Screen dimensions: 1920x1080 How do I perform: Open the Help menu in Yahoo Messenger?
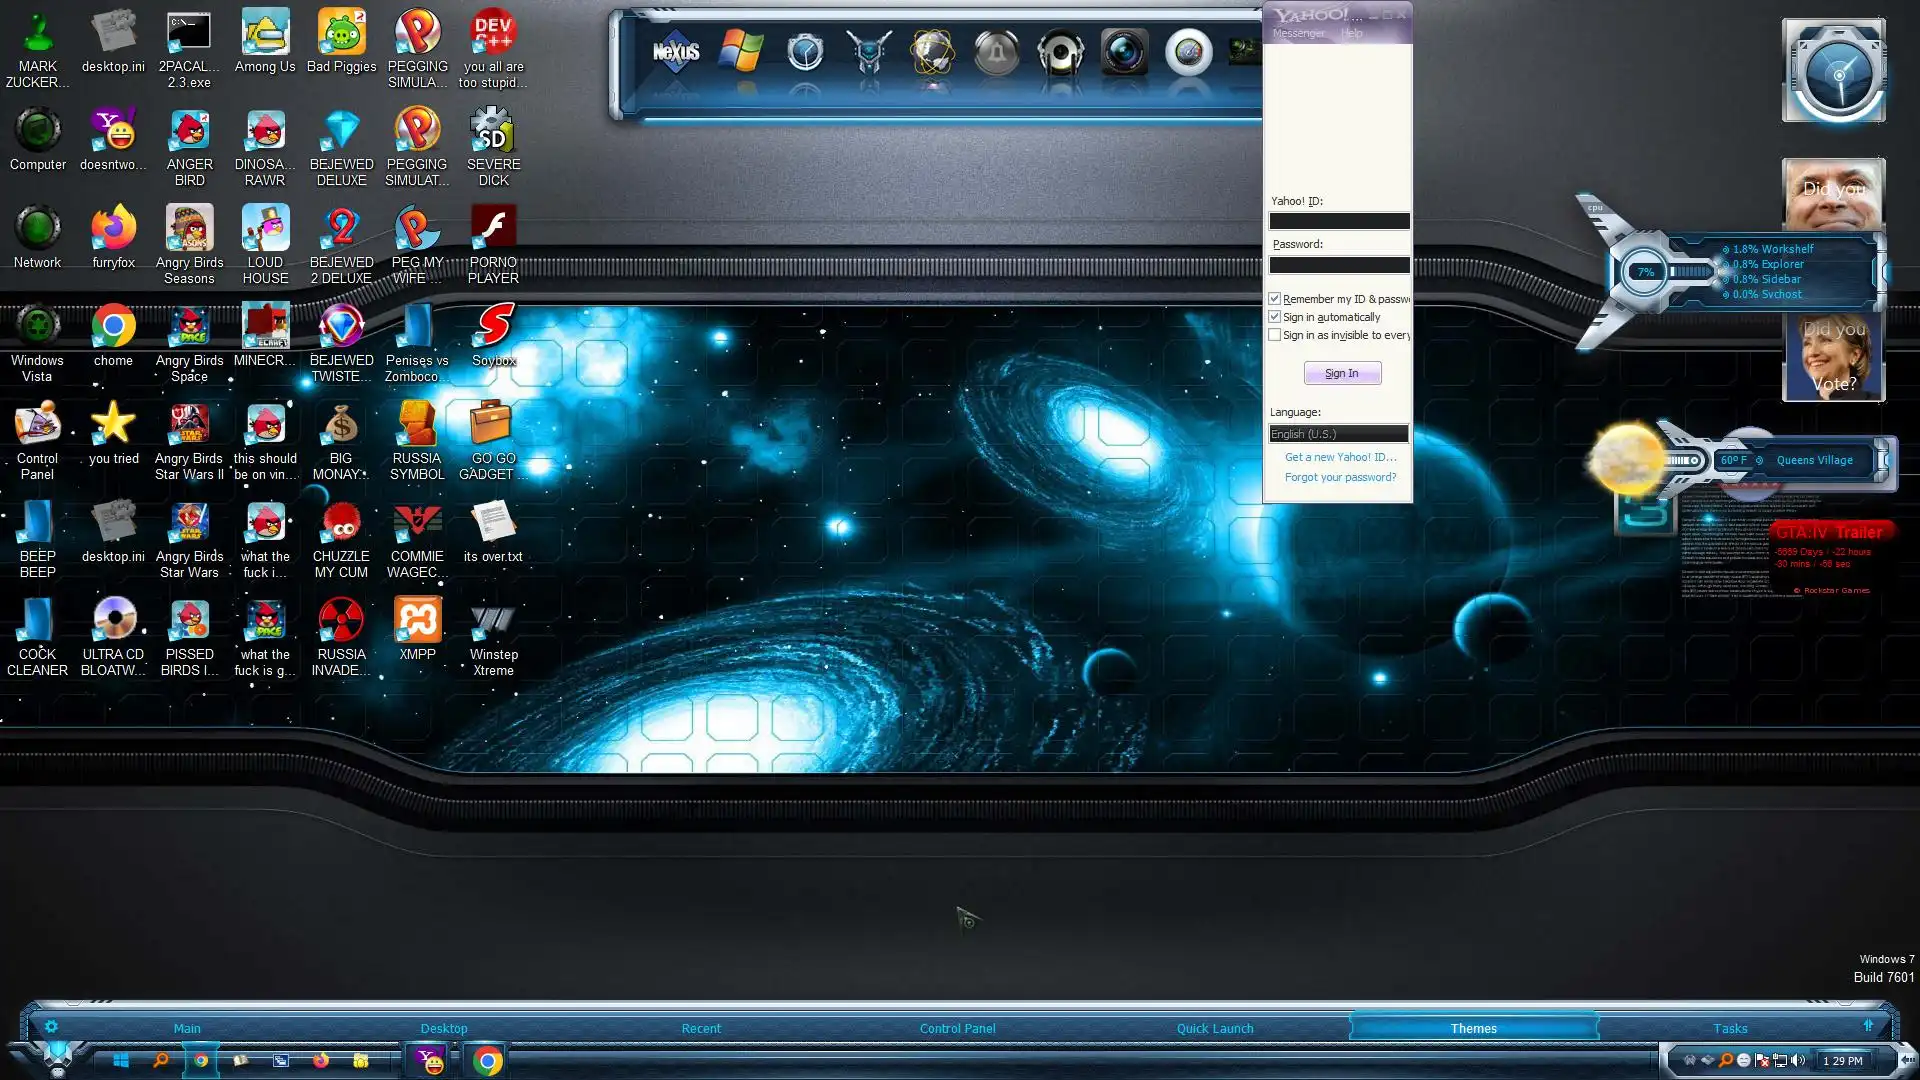1351,33
